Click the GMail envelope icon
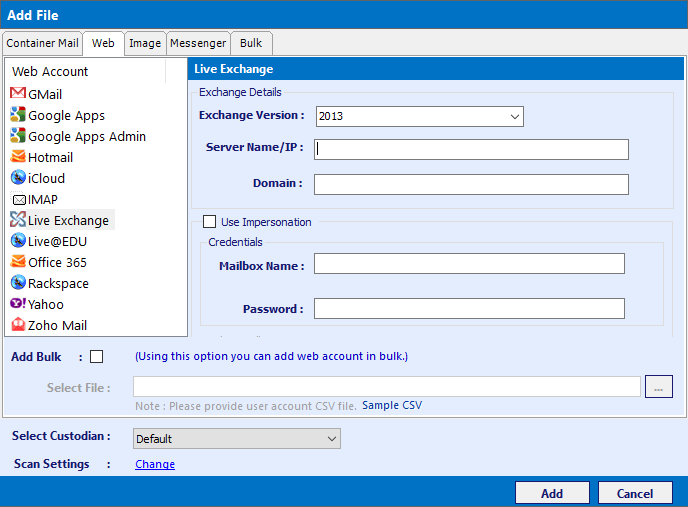This screenshot has width=688, height=507. click(x=18, y=93)
